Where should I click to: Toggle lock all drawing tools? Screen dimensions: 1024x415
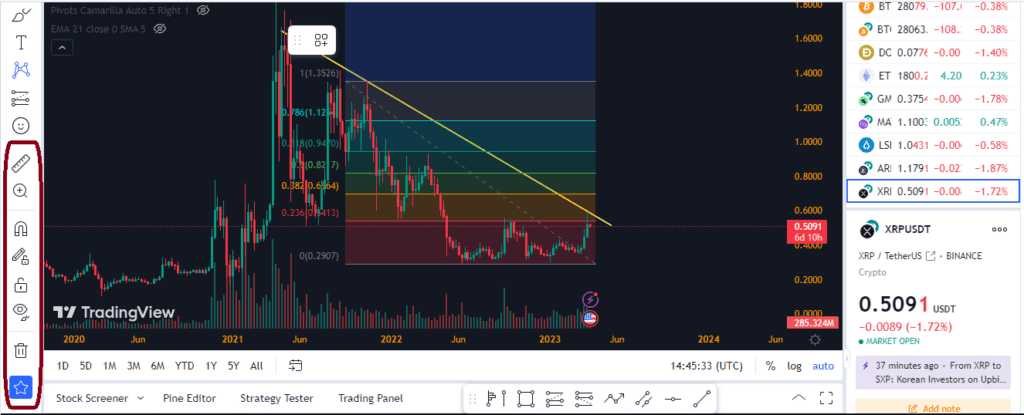point(20,285)
